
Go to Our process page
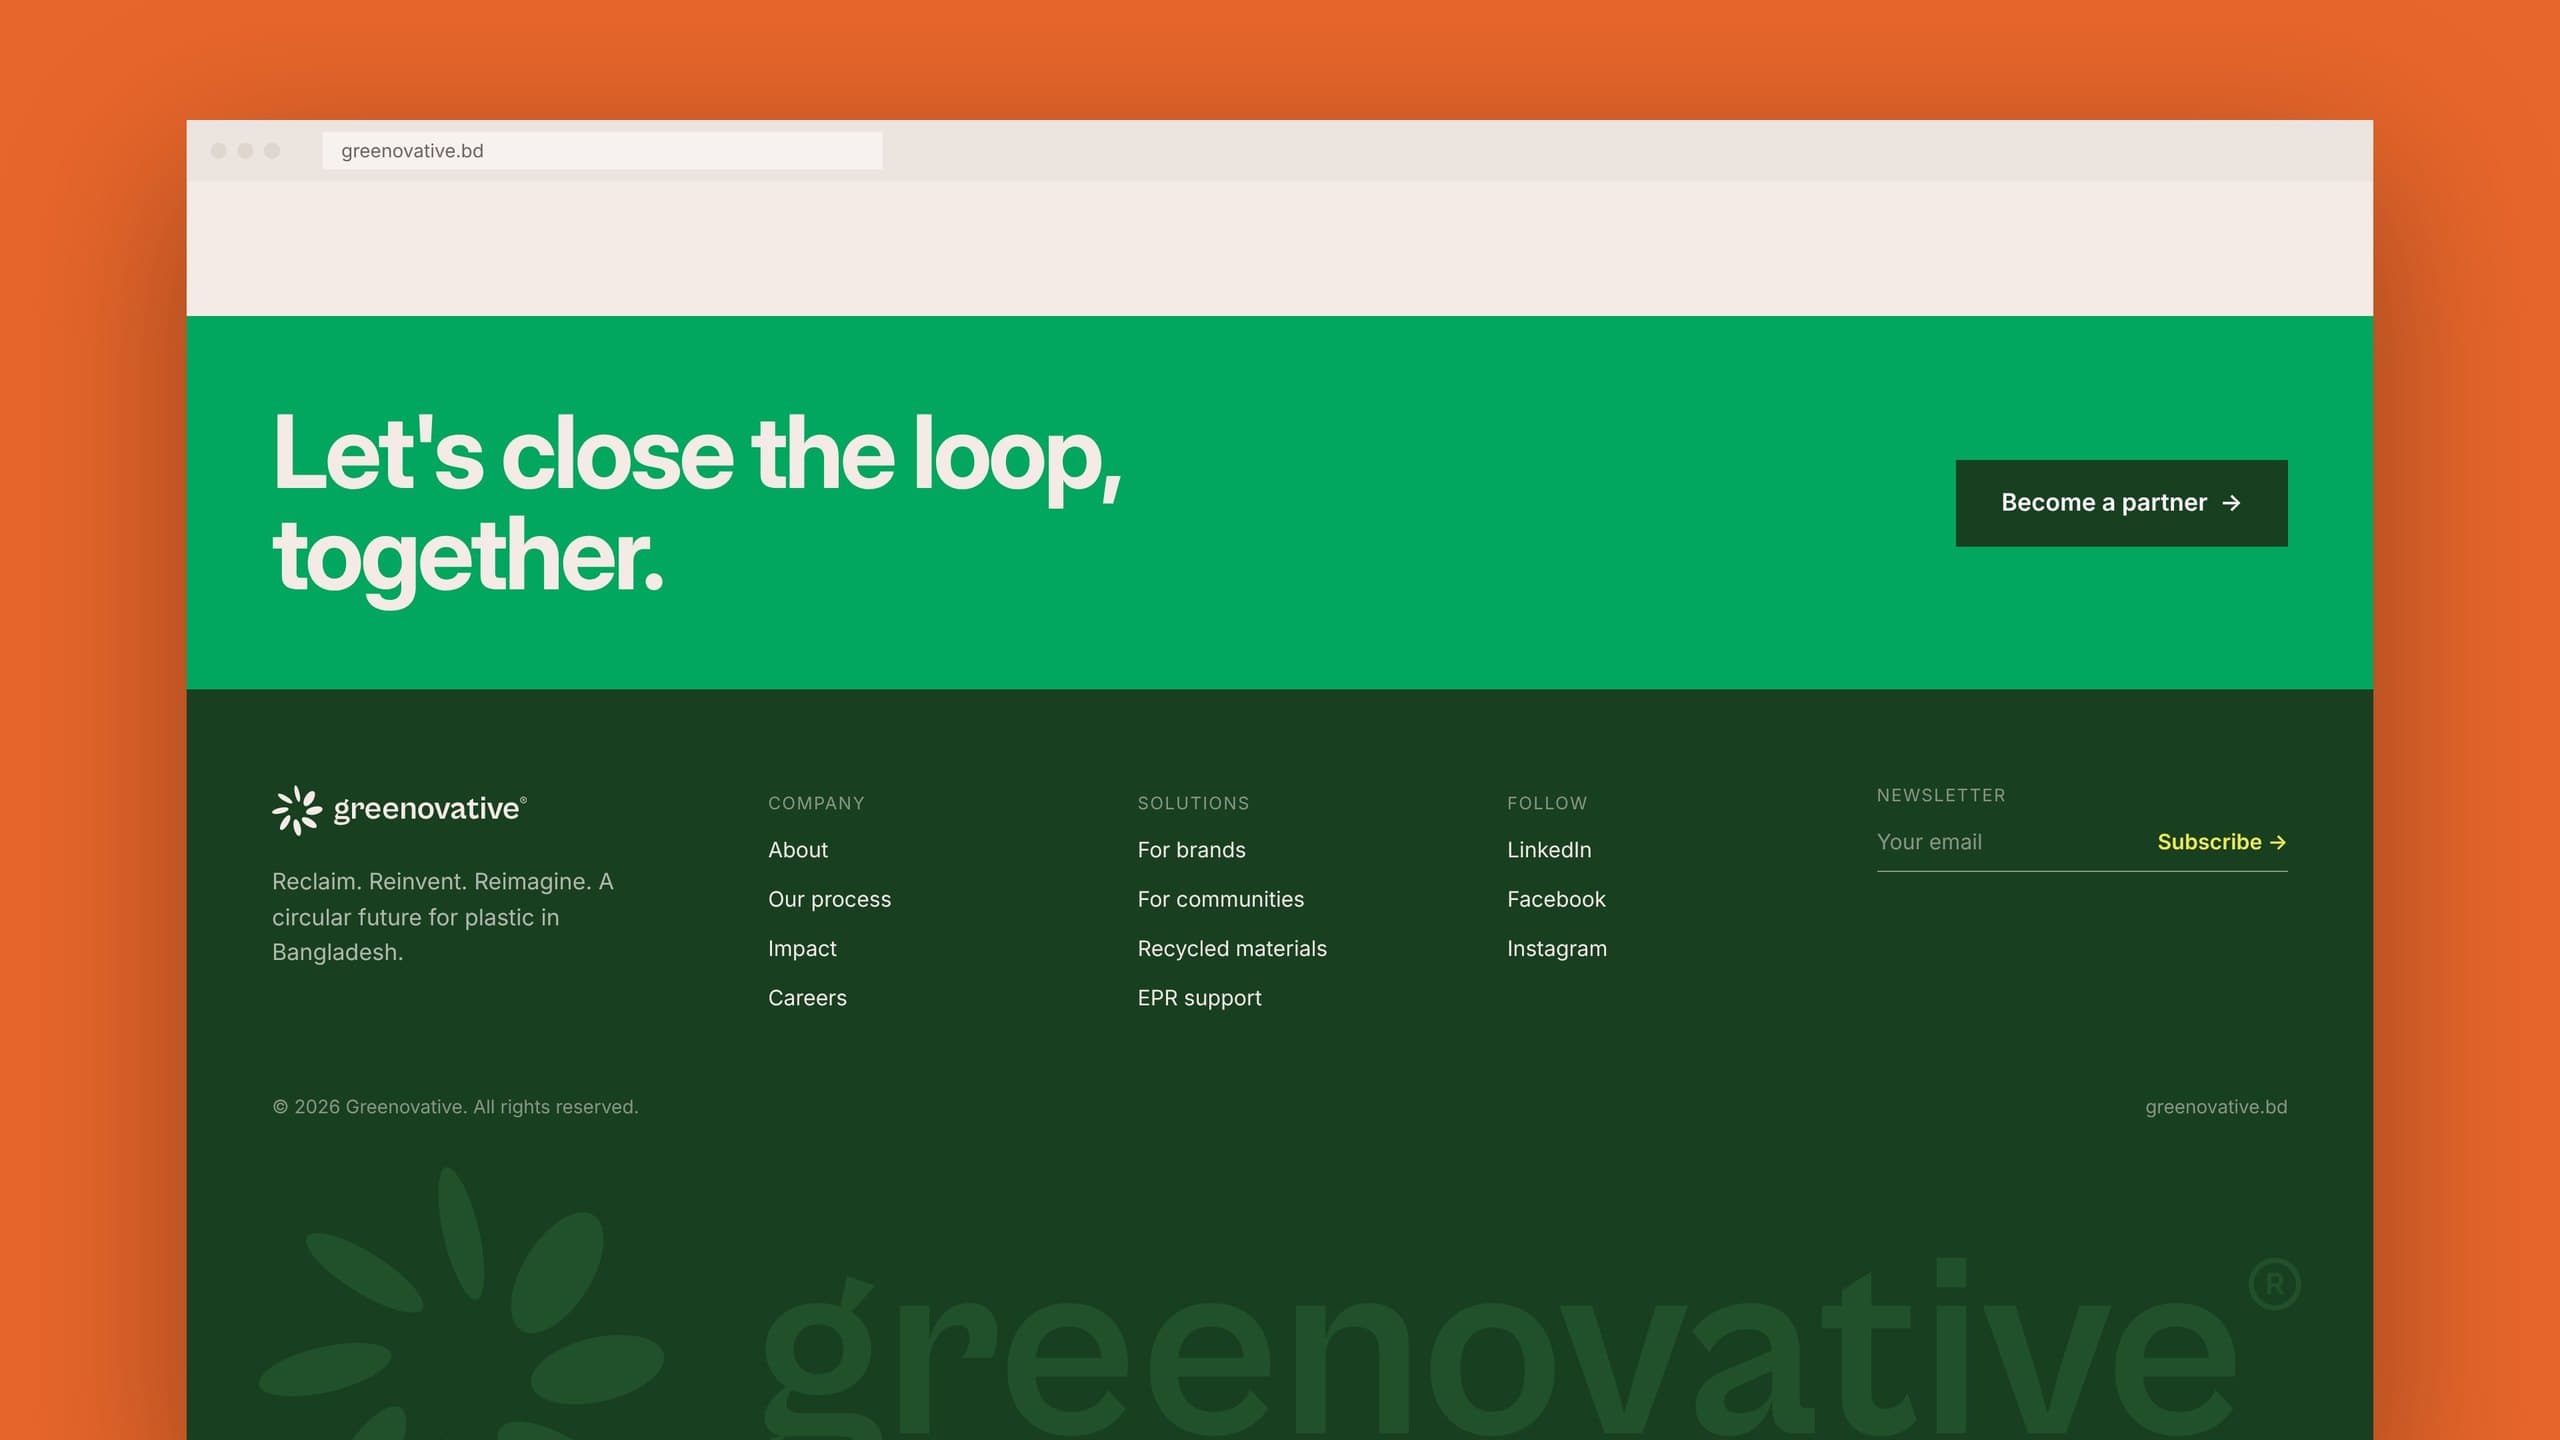click(x=829, y=899)
